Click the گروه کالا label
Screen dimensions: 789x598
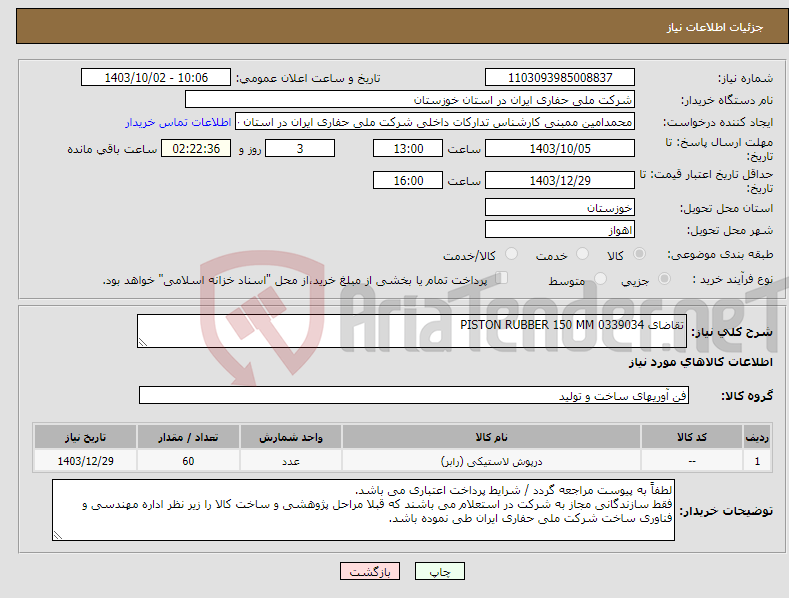(x=747, y=396)
